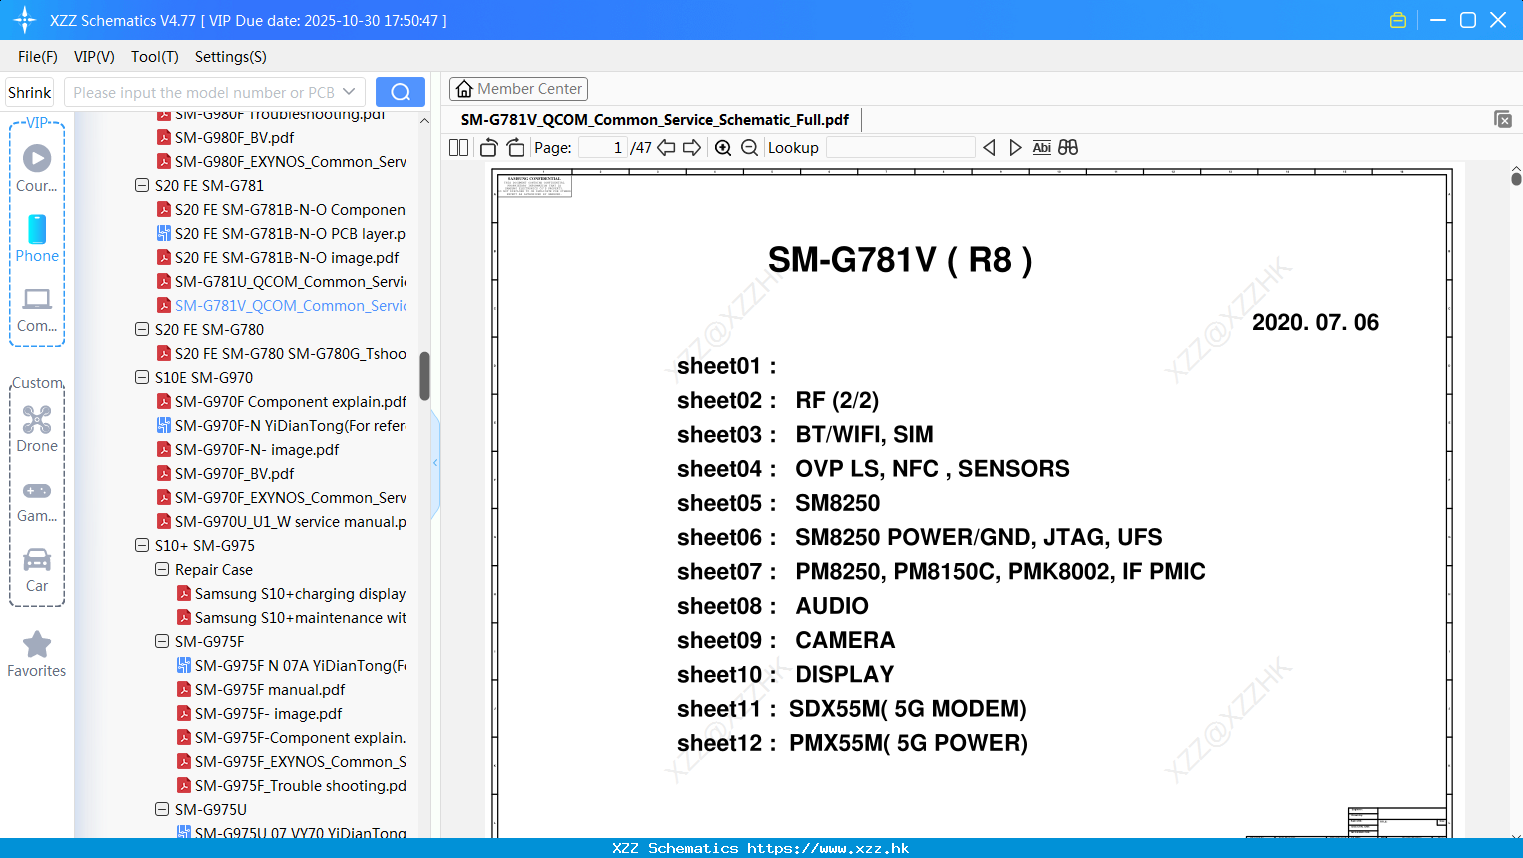
Task: Click the model number search field
Action: [x=205, y=92]
